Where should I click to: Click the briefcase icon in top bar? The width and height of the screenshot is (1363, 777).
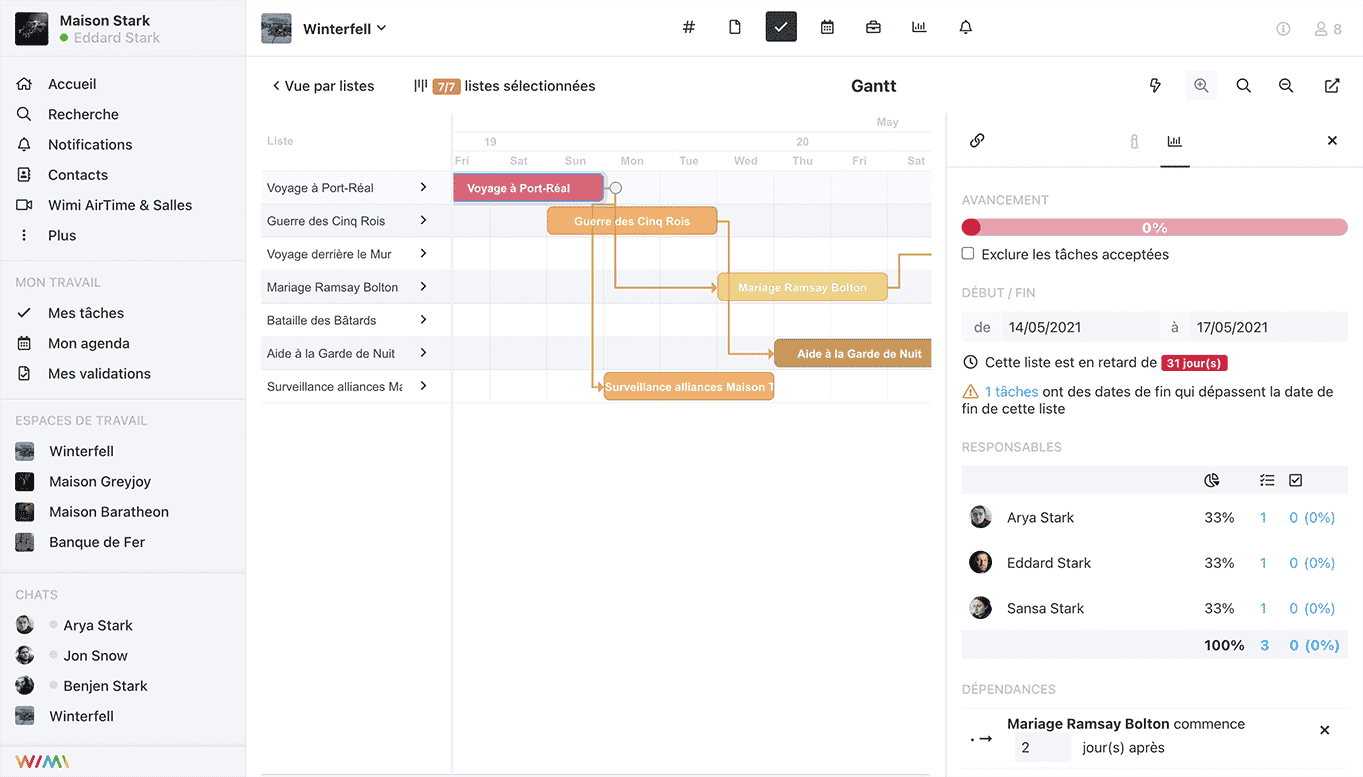(873, 28)
